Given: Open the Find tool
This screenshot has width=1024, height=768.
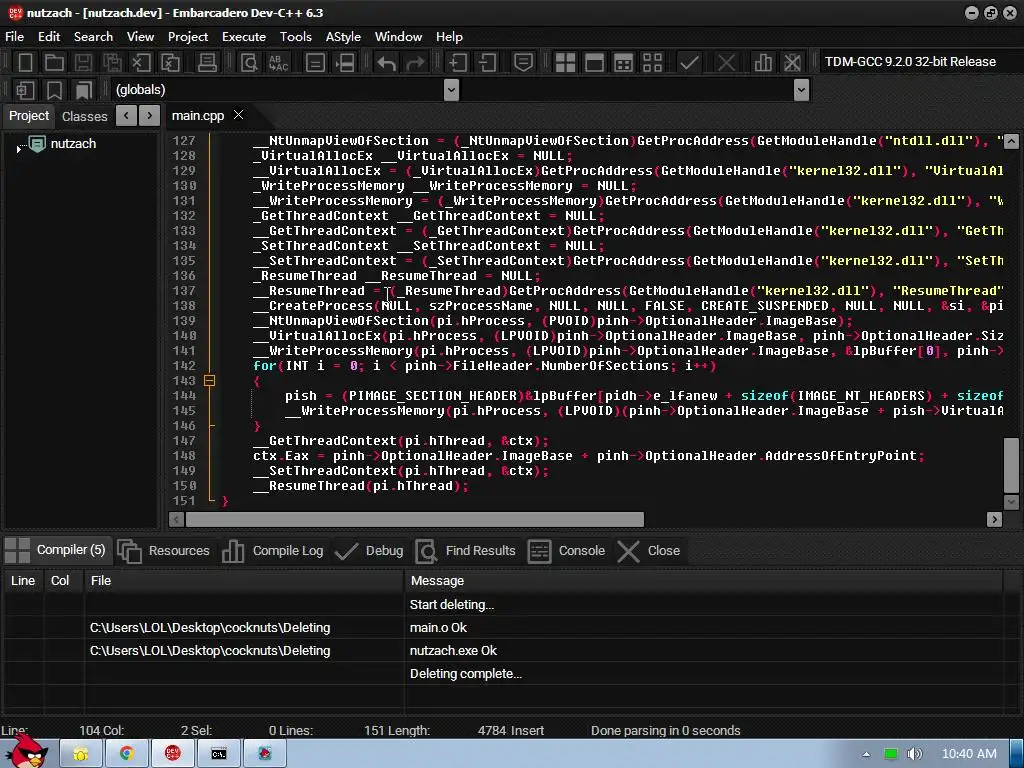Looking at the screenshot, I should pos(249,63).
